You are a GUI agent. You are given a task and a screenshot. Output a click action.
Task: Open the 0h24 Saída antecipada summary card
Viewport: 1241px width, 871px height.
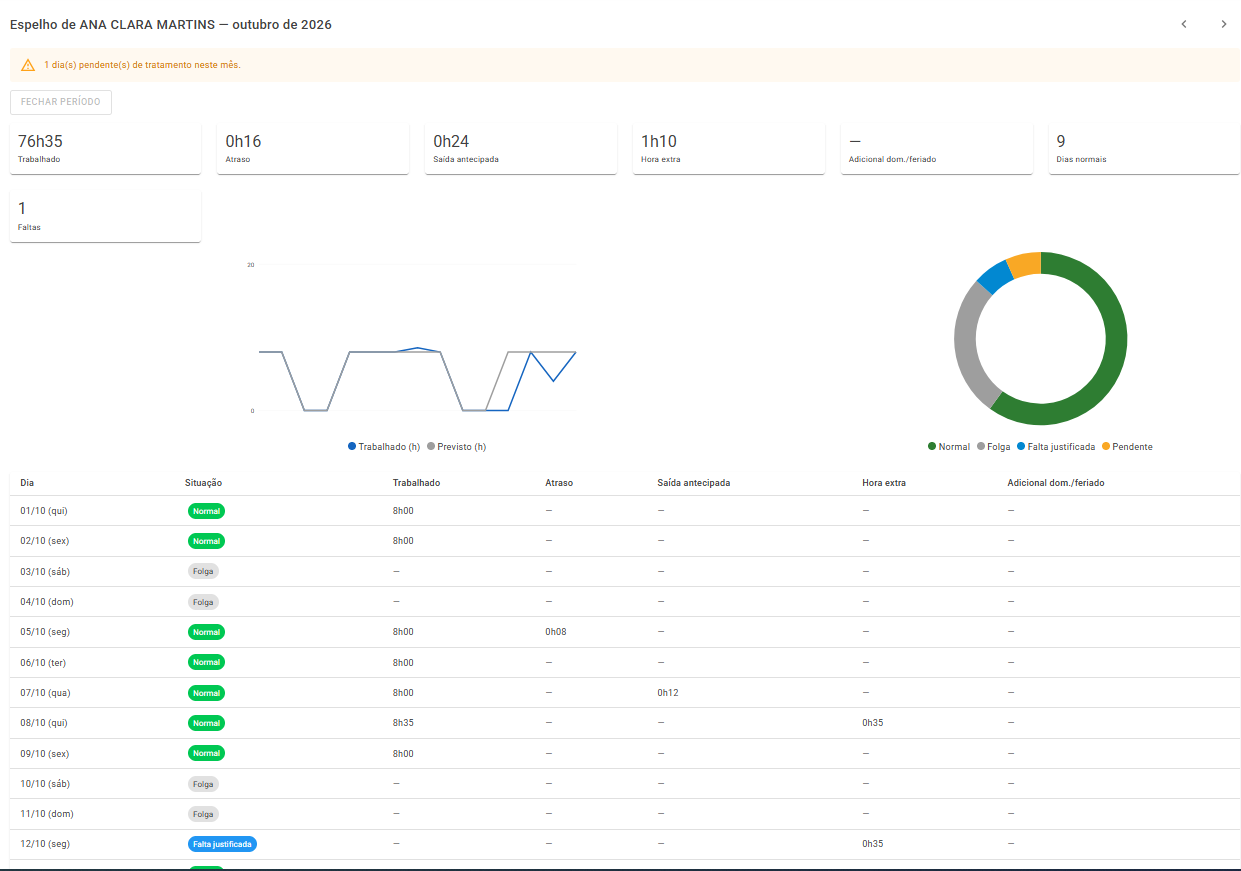[x=521, y=149]
